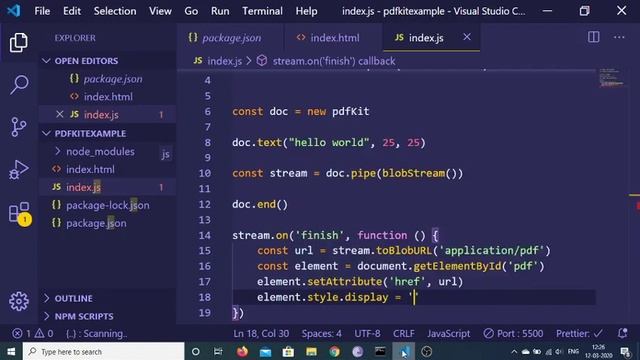Click the taskbar search box

click(x=104, y=351)
